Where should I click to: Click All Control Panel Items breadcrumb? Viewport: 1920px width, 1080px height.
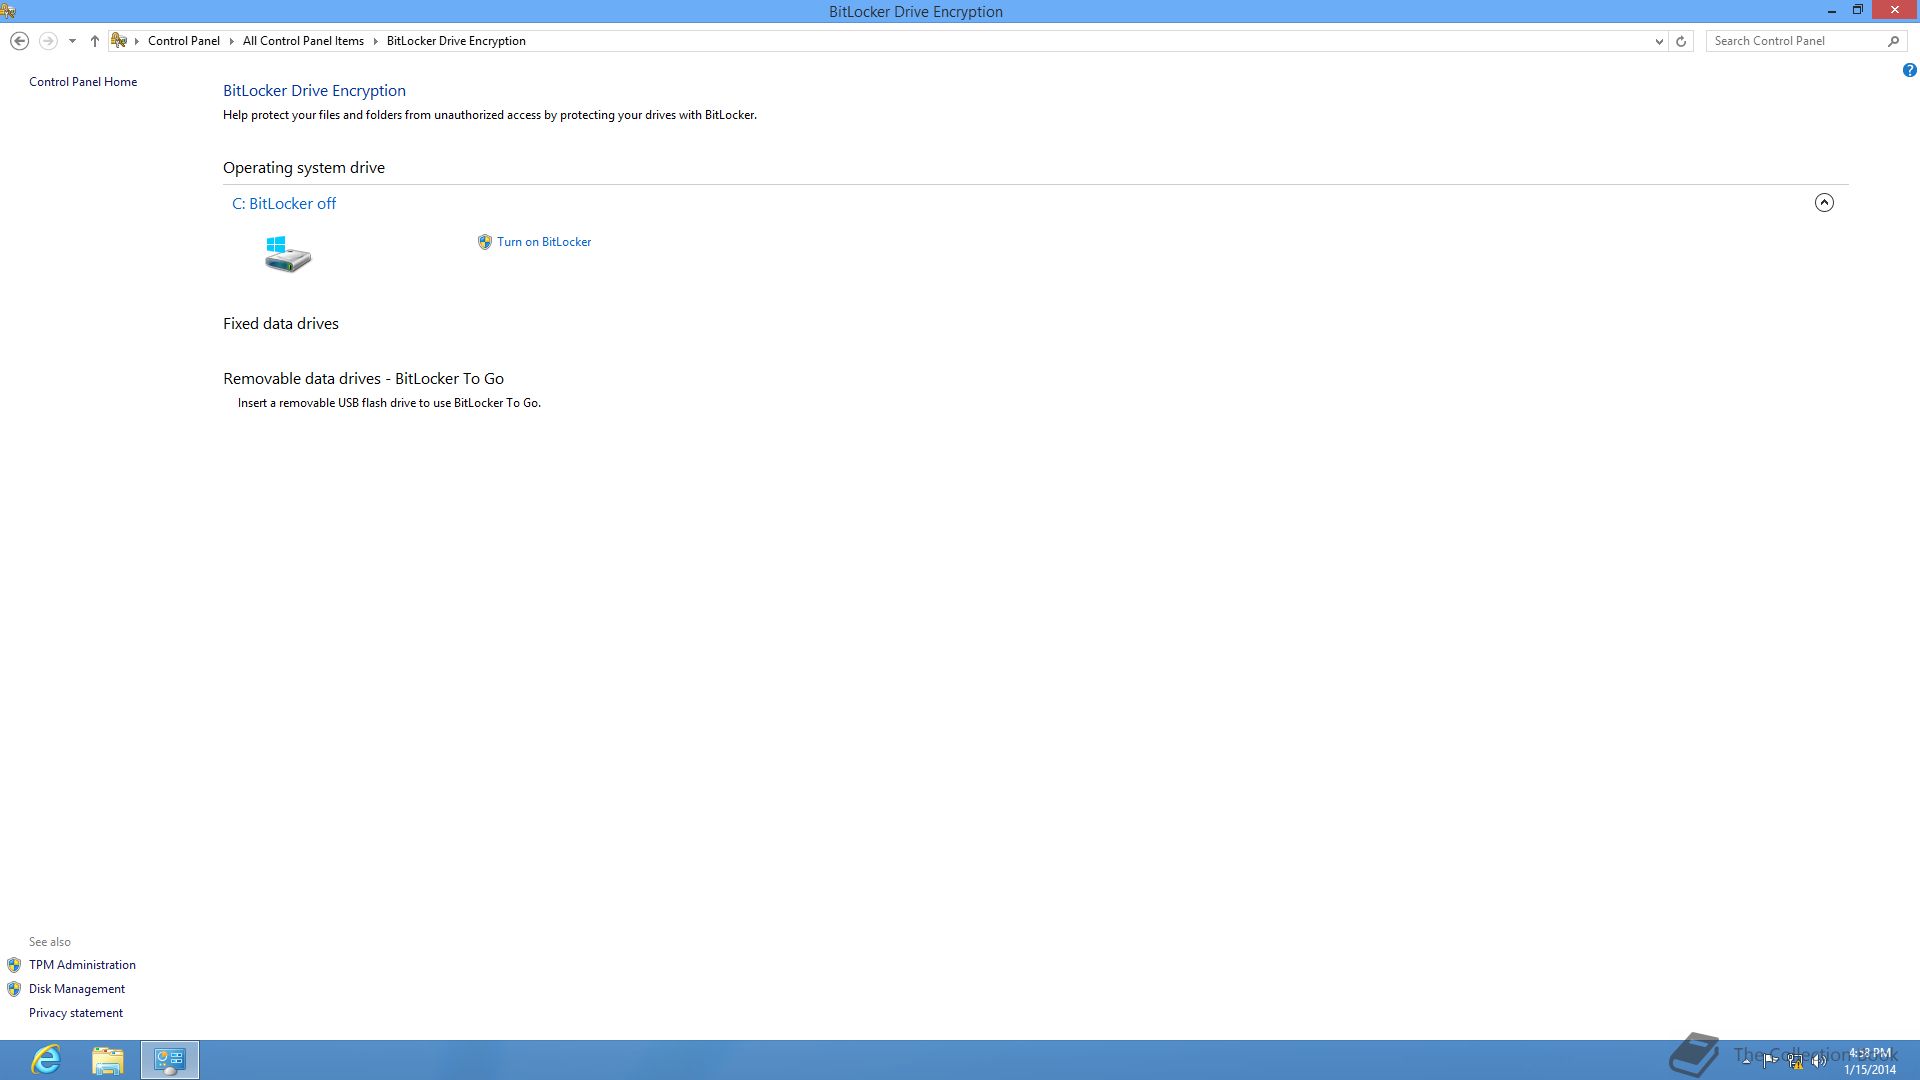[x=303, y=41]
